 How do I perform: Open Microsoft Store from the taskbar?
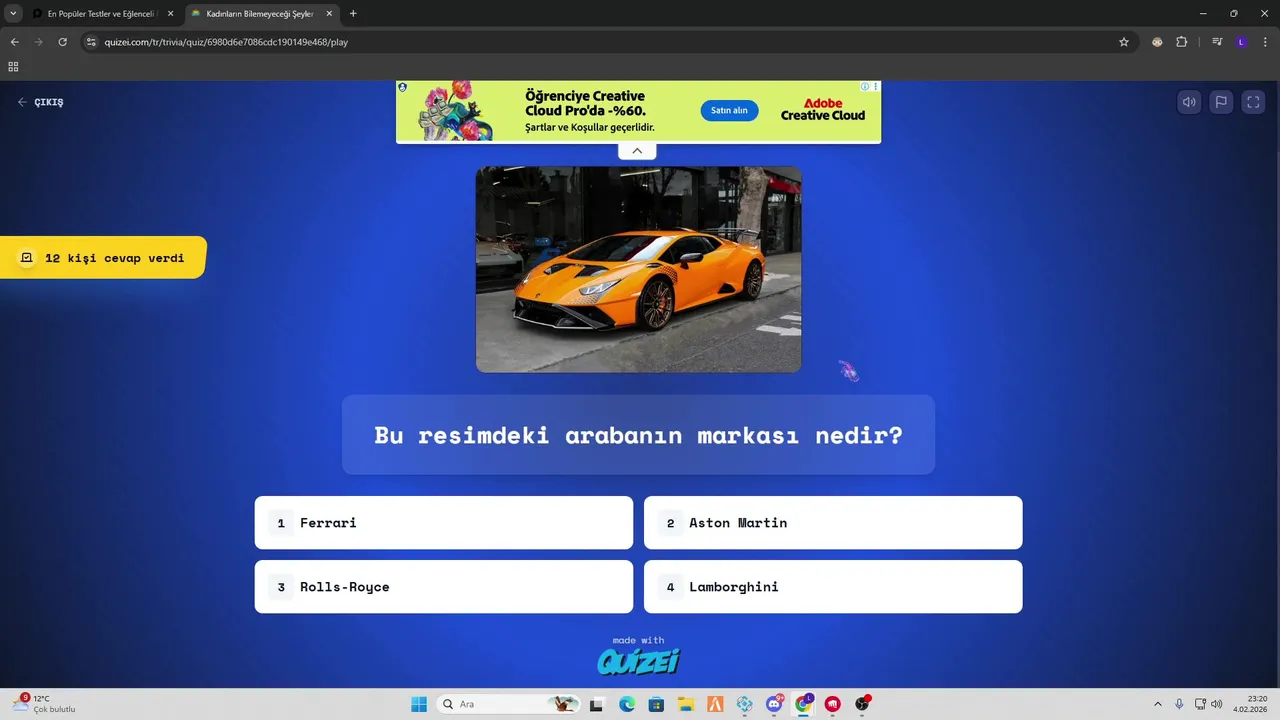coord(657,704)
